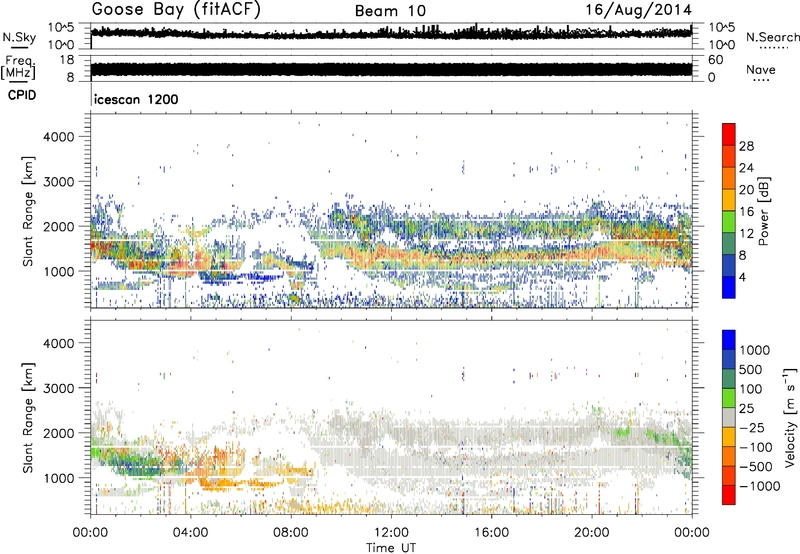The width and height of the screenshot is (800, 554).
Task: Click the '3000' tick in the power panel
Action: [59, 182]
